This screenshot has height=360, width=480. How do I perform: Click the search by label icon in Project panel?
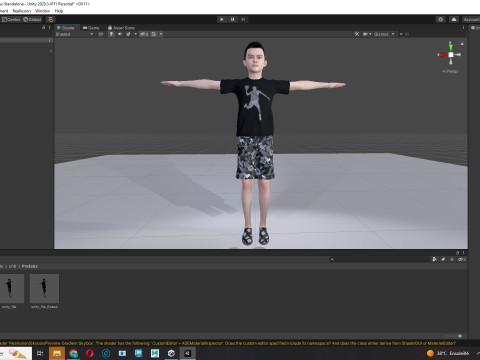point(443,259)
